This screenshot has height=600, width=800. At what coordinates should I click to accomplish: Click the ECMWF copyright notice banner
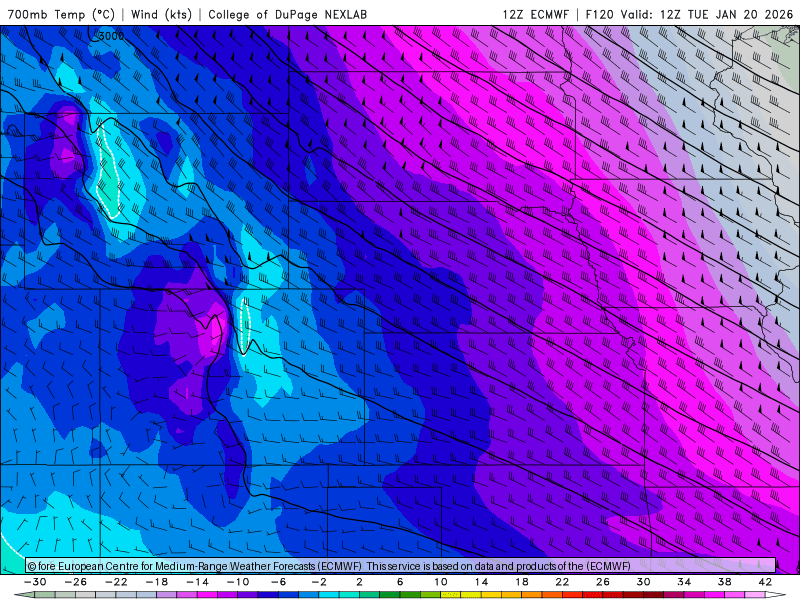(x=401, y=566)
